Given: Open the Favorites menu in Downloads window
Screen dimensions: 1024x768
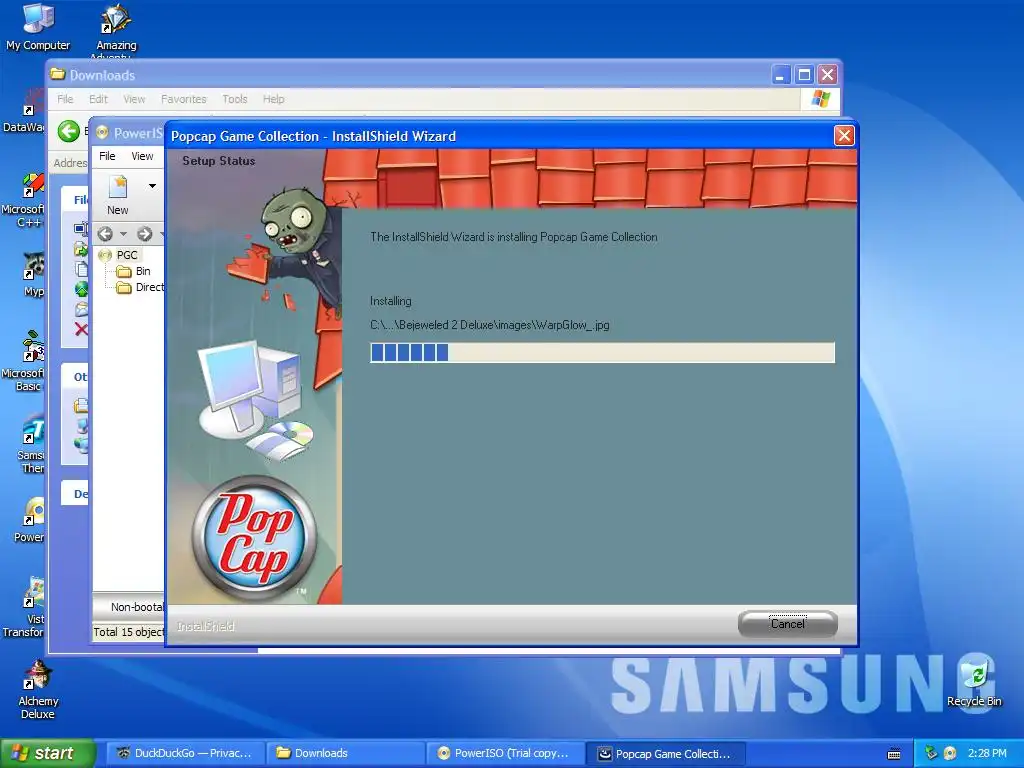Looking at the screenshot, I should 184,99.
